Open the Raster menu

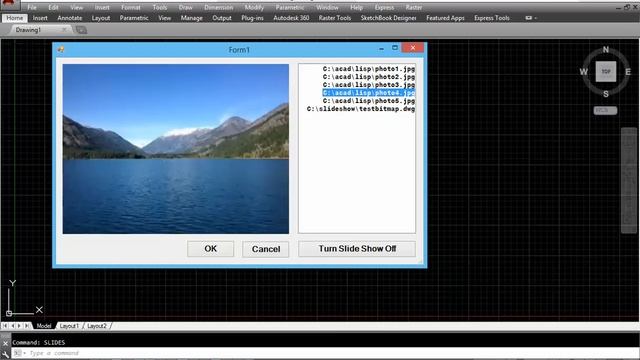click(x=413, y=7)
